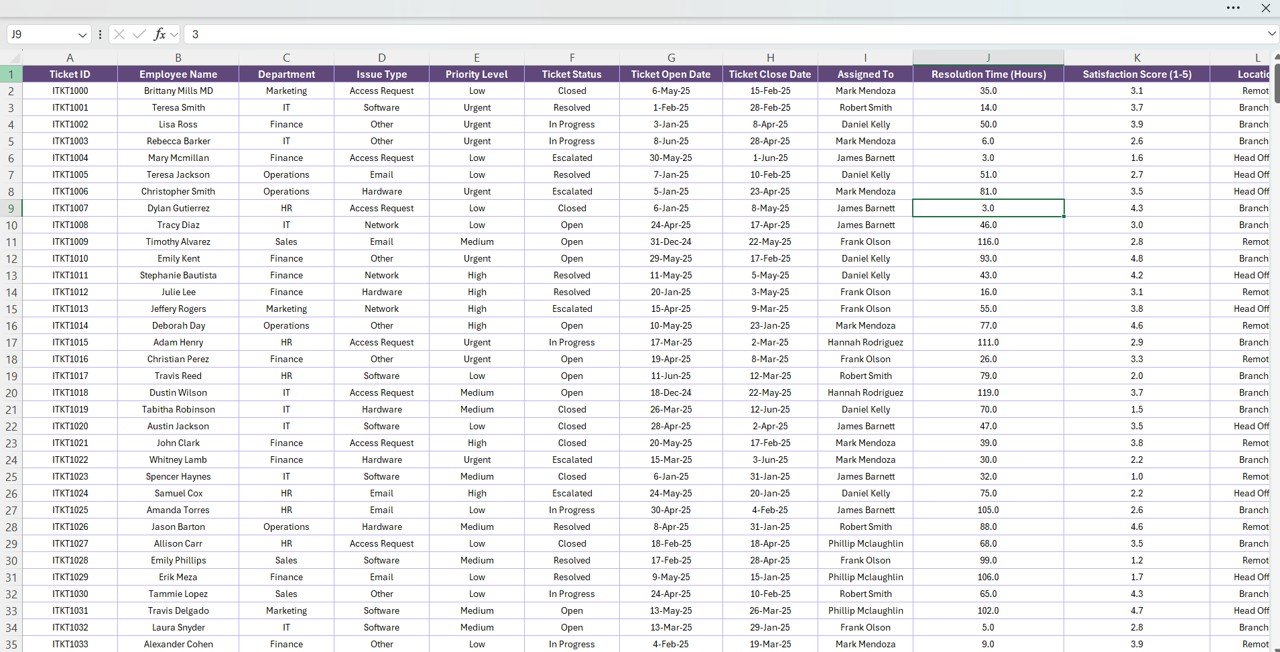Click the Enter checkmark in formula bar

(138, 34)
